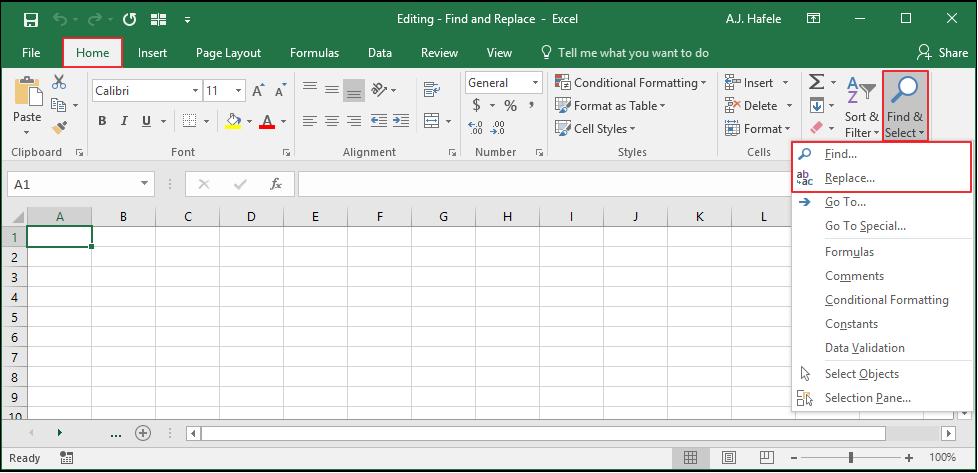Apply the Merge & Center icon

click(432, 120)
